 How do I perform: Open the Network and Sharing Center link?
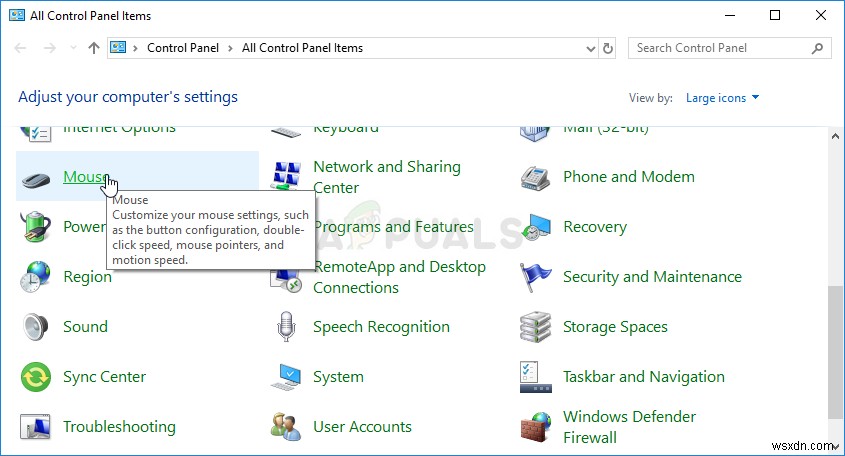point(386,177)
